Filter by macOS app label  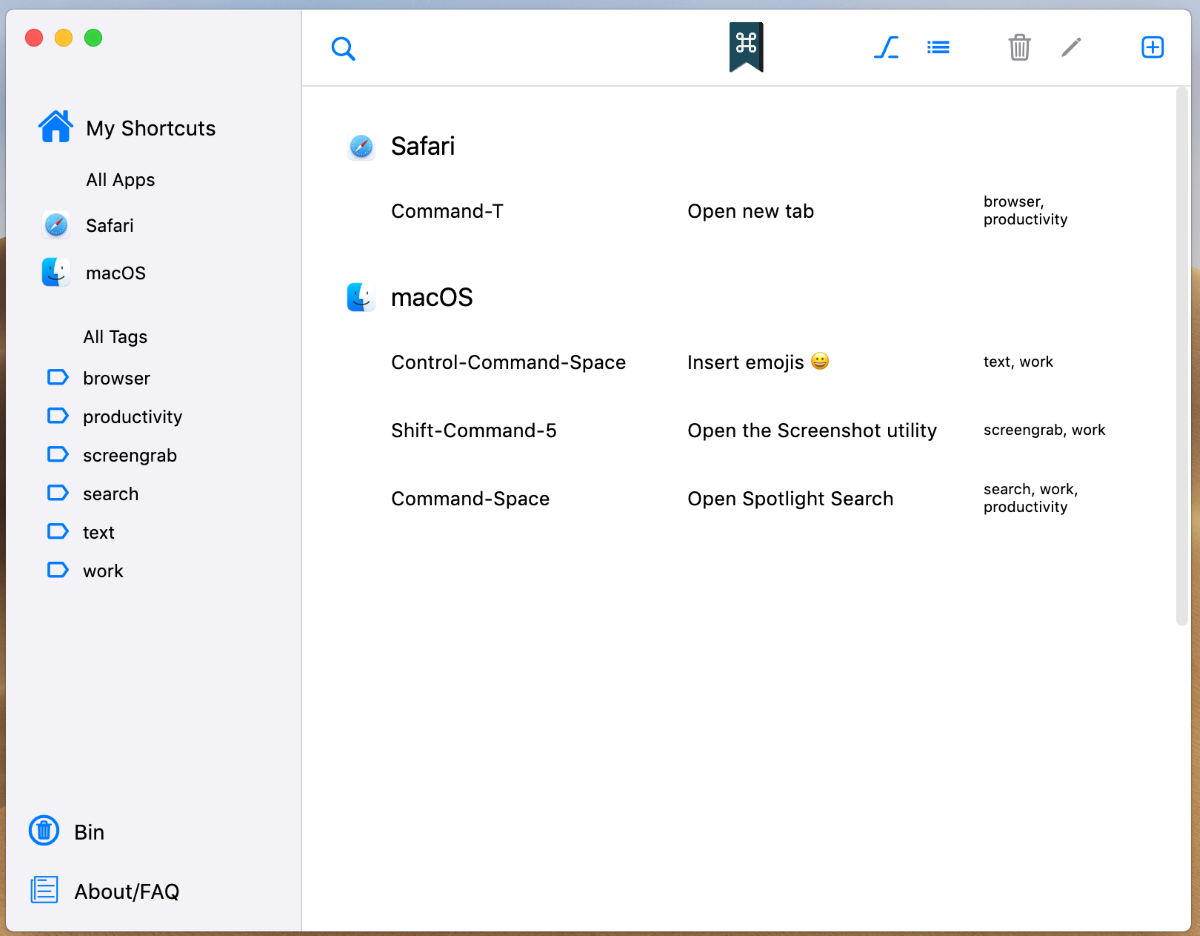point(116,273)
